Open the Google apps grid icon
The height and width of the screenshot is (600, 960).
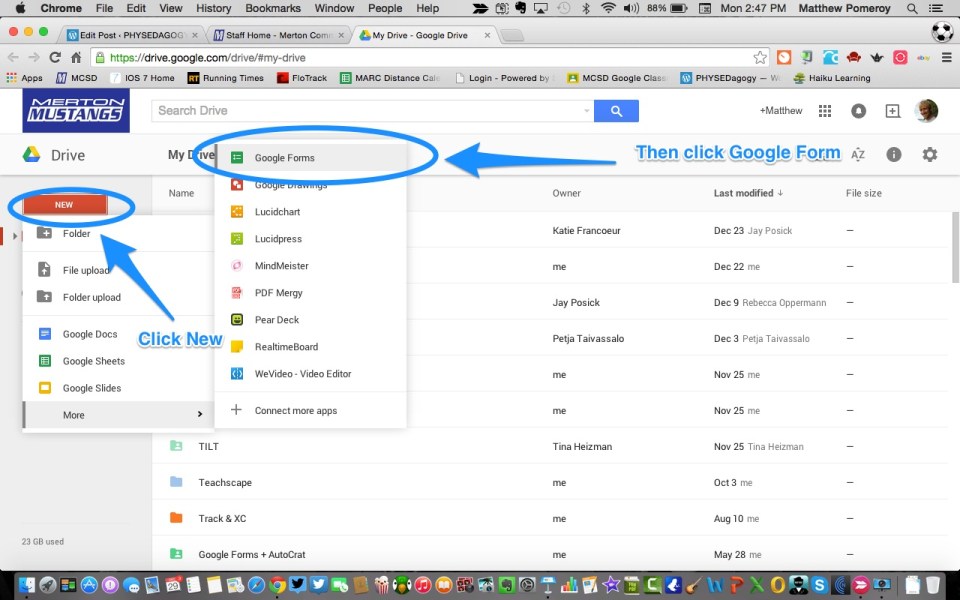[825, 111]
